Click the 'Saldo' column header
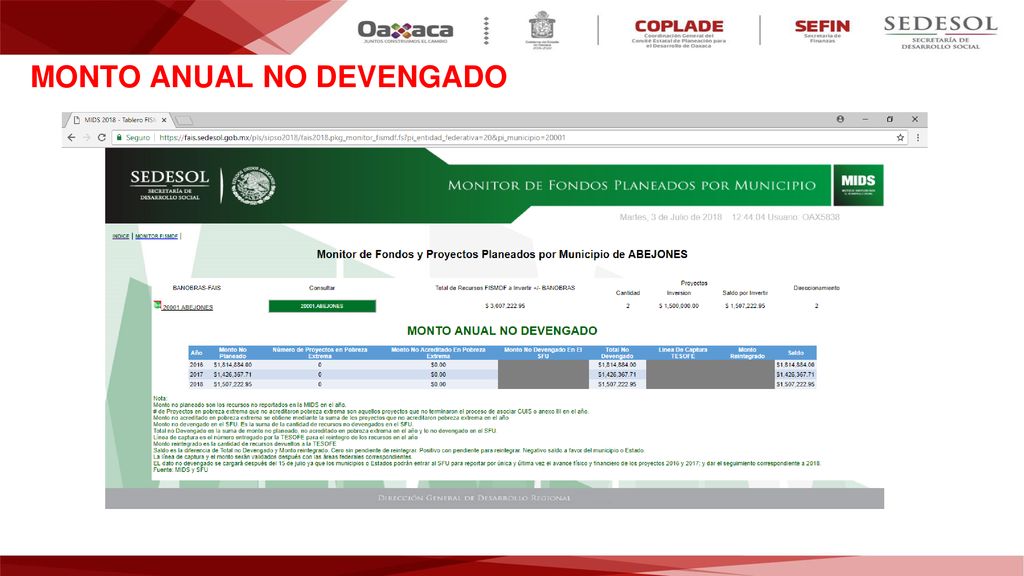The image size is (1024, 576). 795,353
